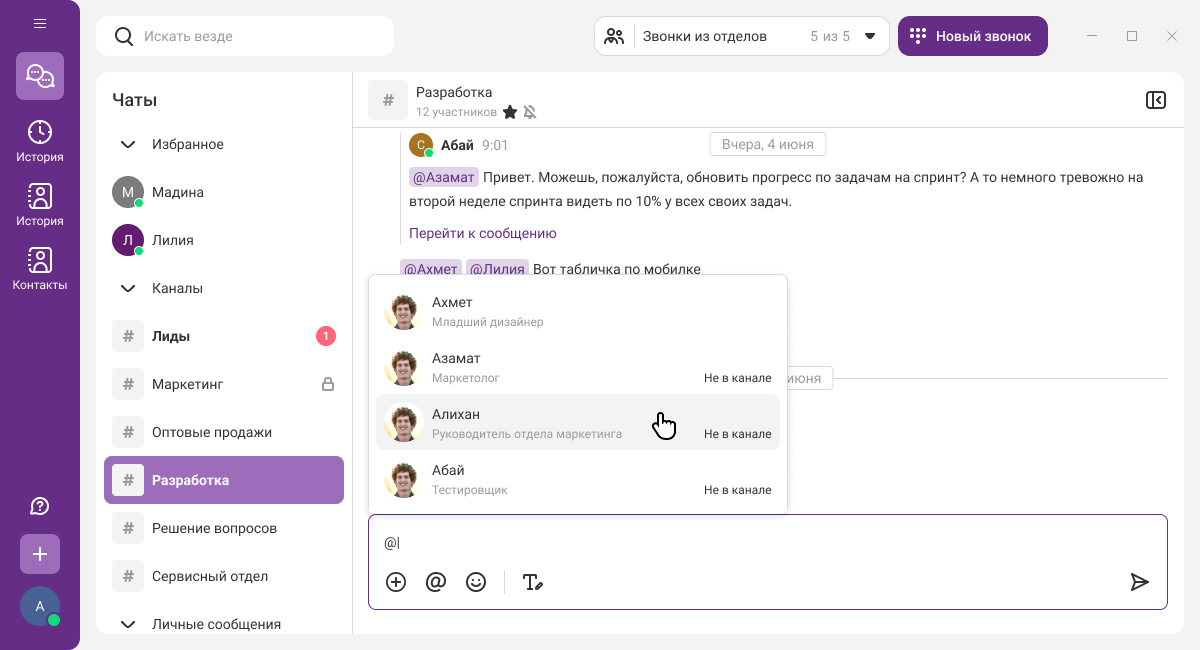Collapse the Избранное section

point(128,144)
